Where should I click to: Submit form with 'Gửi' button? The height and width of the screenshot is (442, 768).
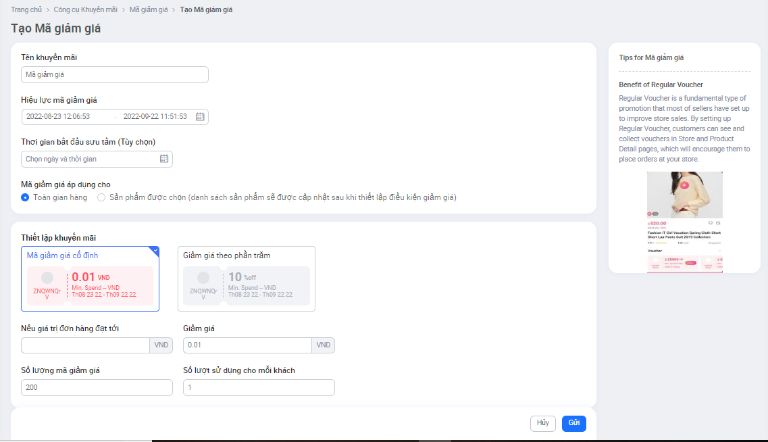[574, 423]
